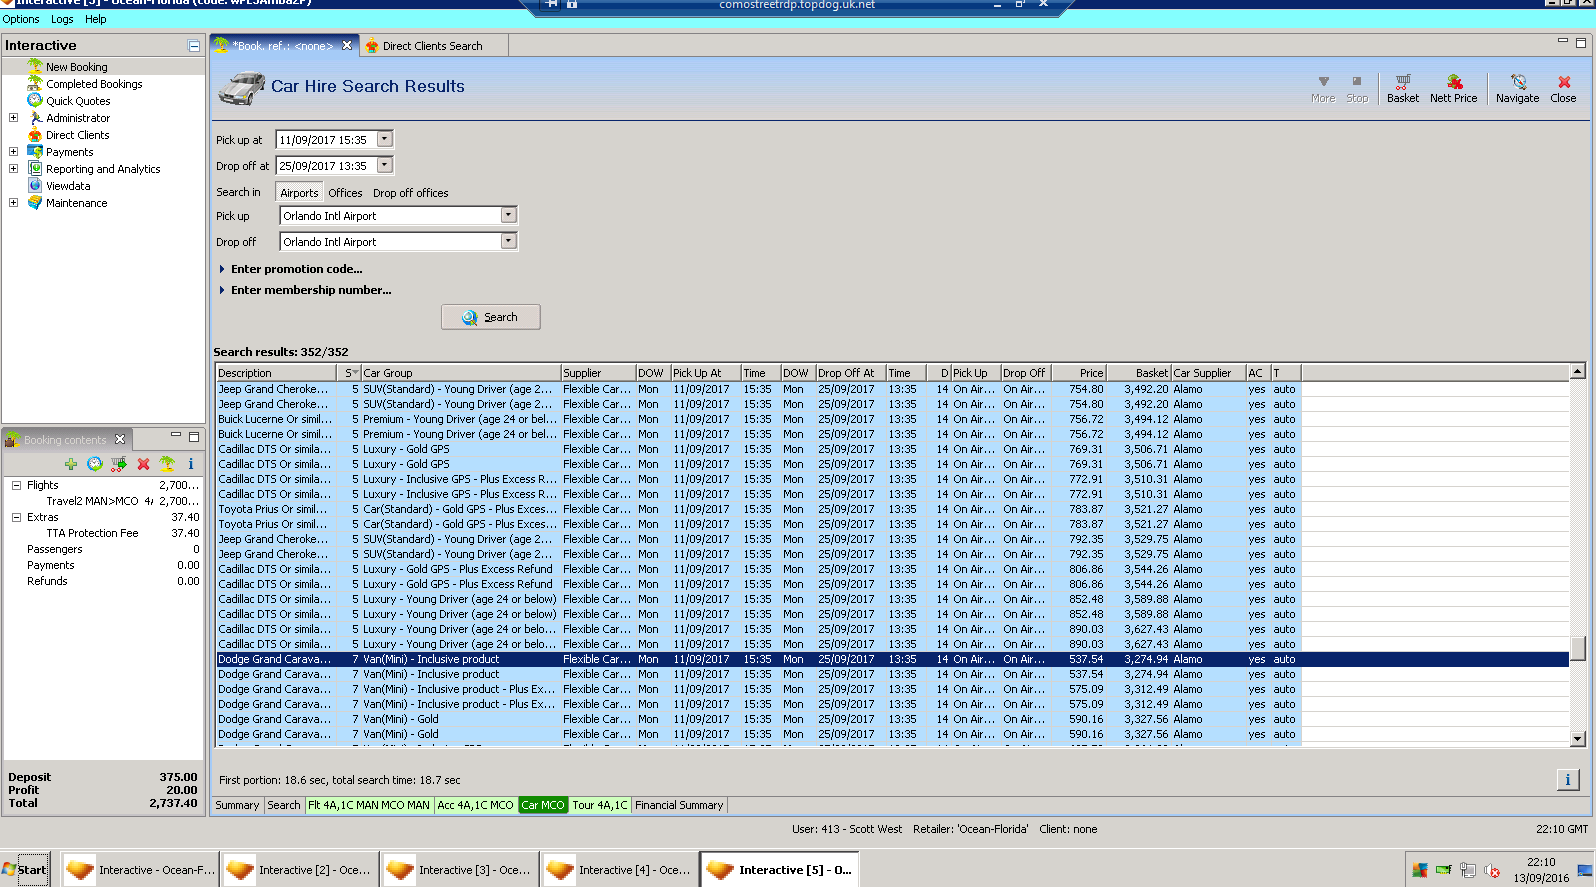The width and height of the screenshot is (1596, 887).
Task: Open the Acc 4A,1C MCO tab
Action: [x=475, y=805]
